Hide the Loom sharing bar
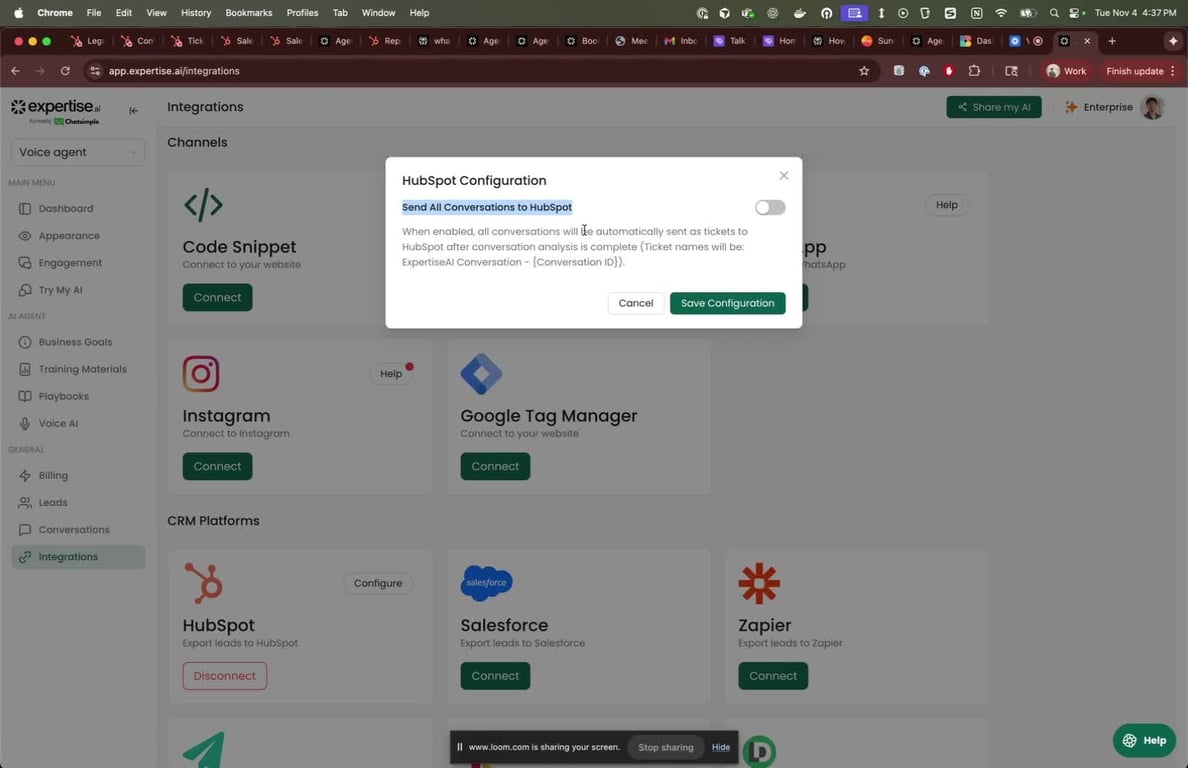Image resolution: width=1188 pixels, height=768 pixels. [721, 748]
